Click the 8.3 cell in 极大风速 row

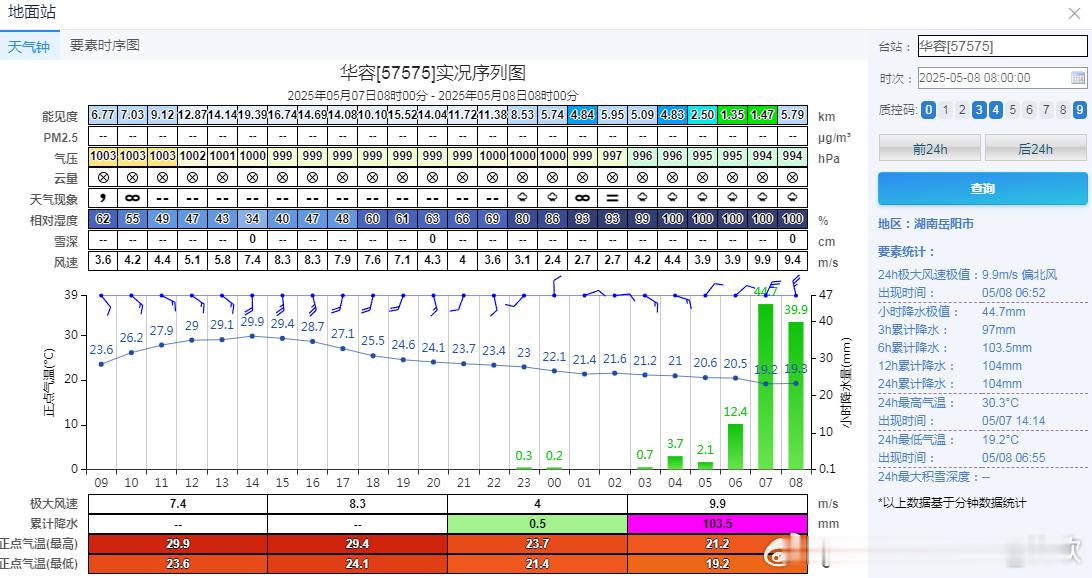[357, 503]
